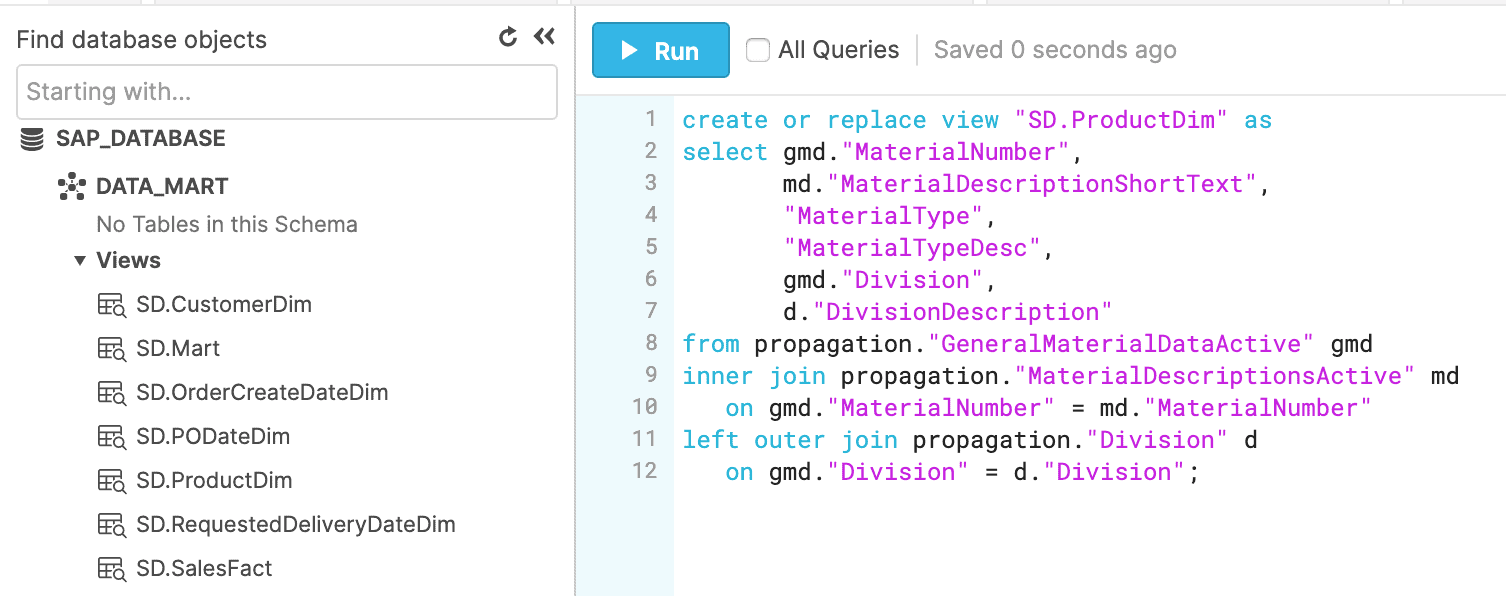Run the current SQL query
Image resolution: width=1506 pixels, height=596 pixels.
pos(660,50)
